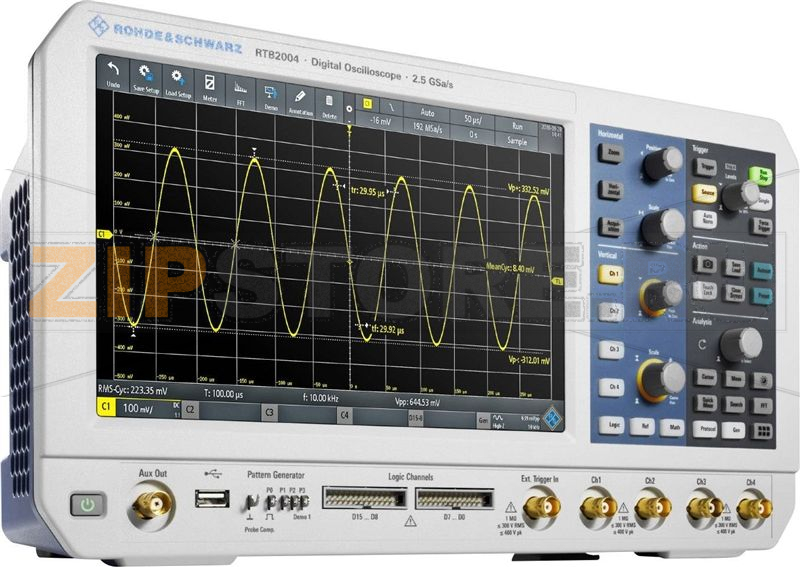Push the Zoom hardware button
This screenshot has width=800, height=567.
coord(612,153)
